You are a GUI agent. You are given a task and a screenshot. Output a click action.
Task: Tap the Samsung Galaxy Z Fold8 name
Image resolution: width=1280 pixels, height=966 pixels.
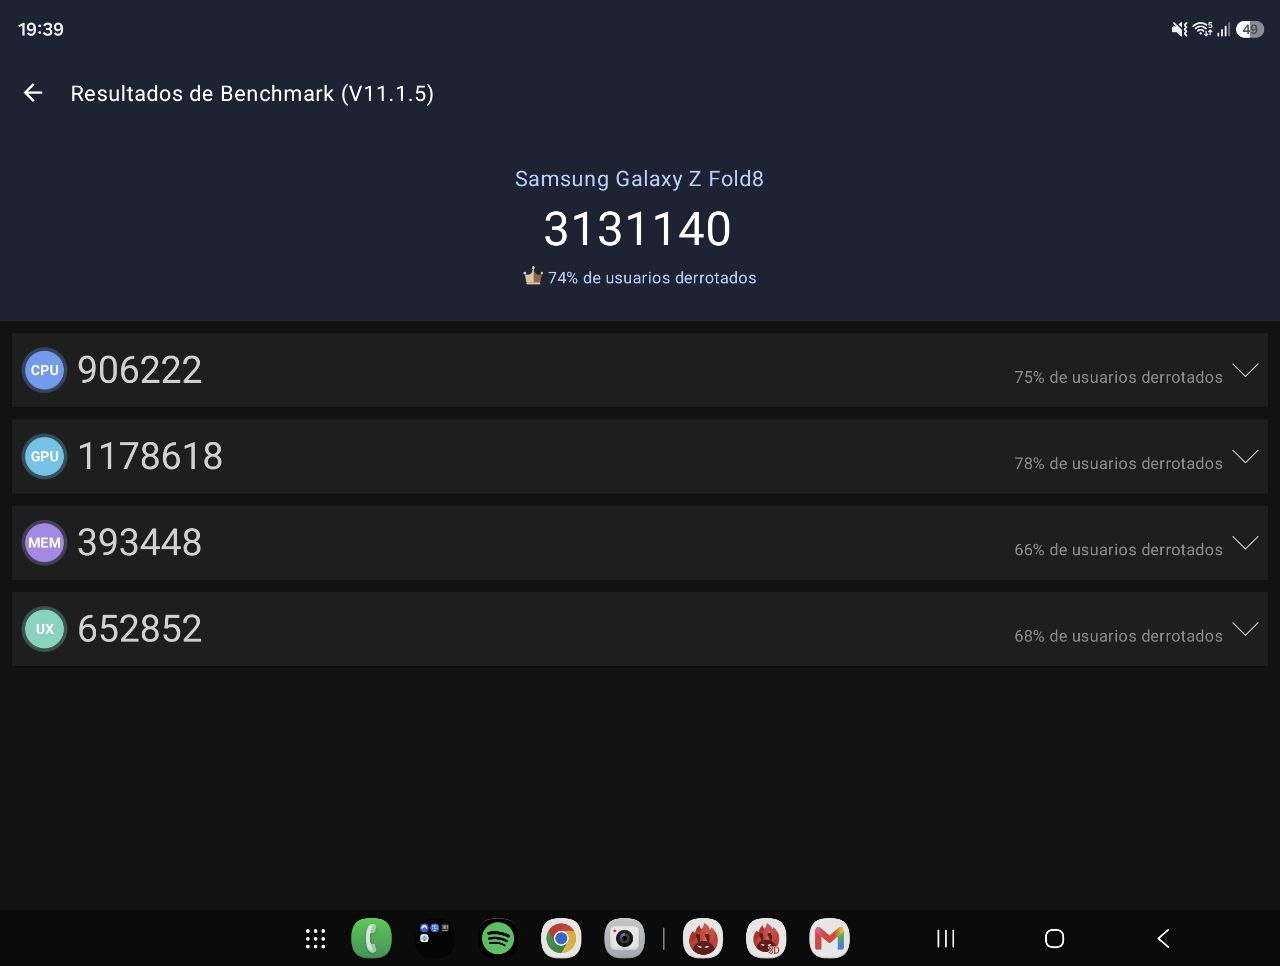pyautogui.click(x=639, y=179)
